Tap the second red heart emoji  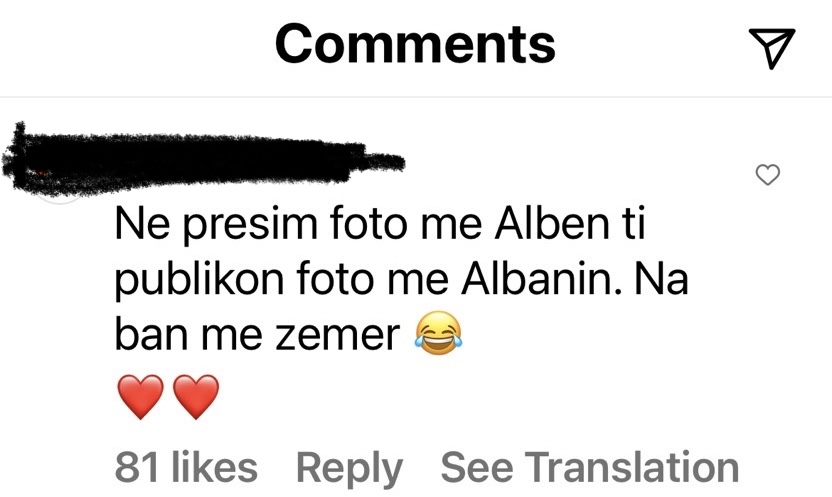pos(196,397)
